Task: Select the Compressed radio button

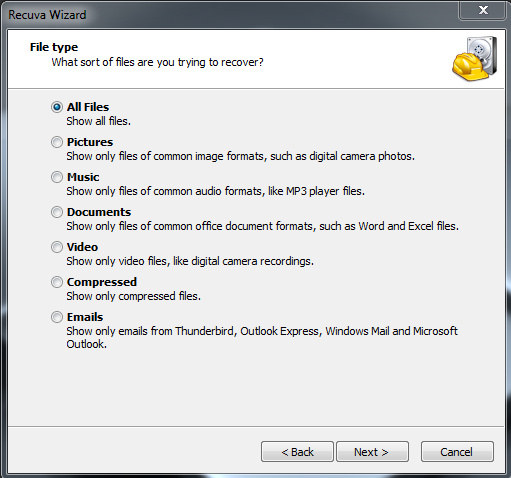Action: point(57,282)
